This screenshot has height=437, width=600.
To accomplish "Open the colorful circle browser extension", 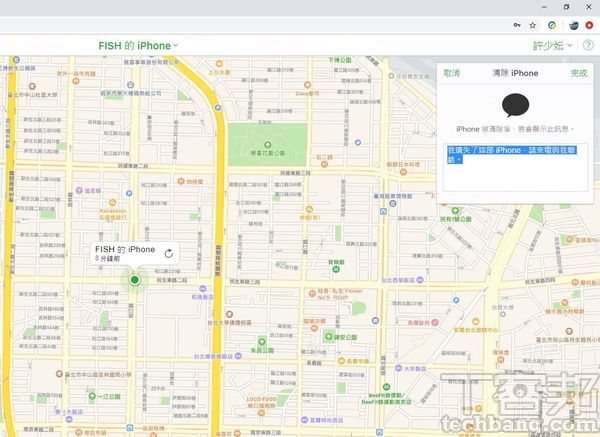I will [552, 25].
